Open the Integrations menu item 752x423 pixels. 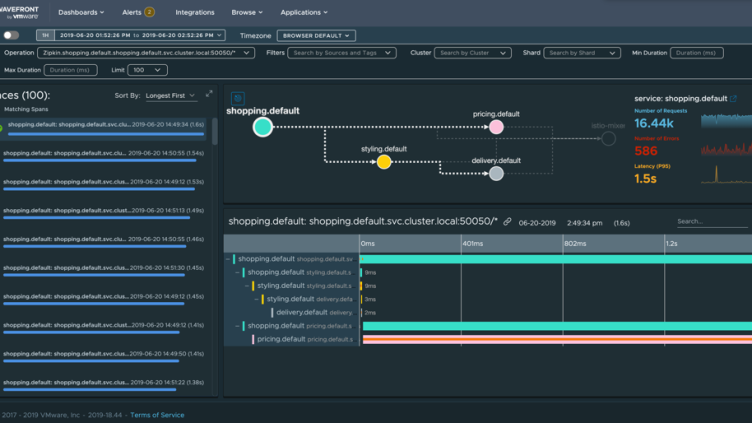pyautogui.click(x=195, y=13)
